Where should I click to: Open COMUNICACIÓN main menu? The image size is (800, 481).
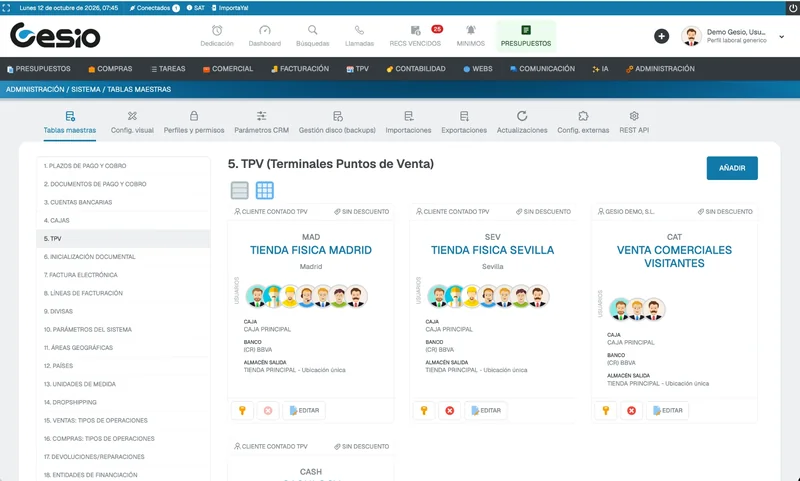[542, 69]
